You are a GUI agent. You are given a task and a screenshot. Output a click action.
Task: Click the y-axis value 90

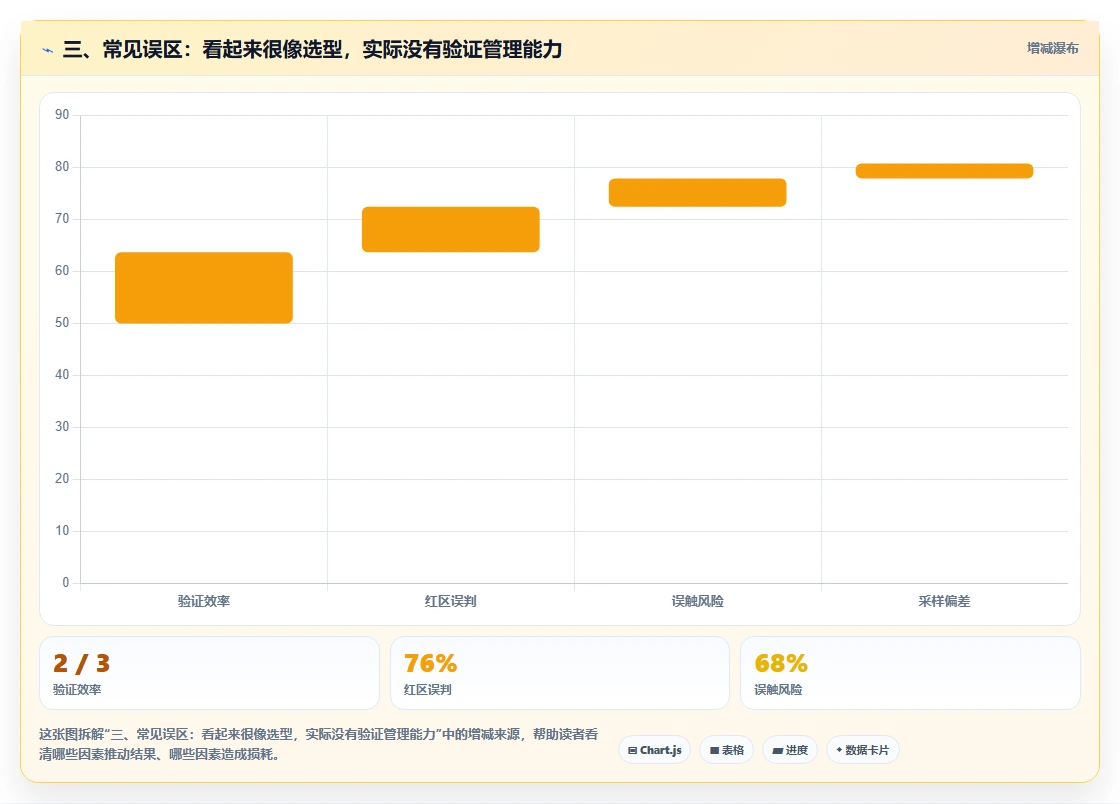pyautogui.click(x=62, y=114)
